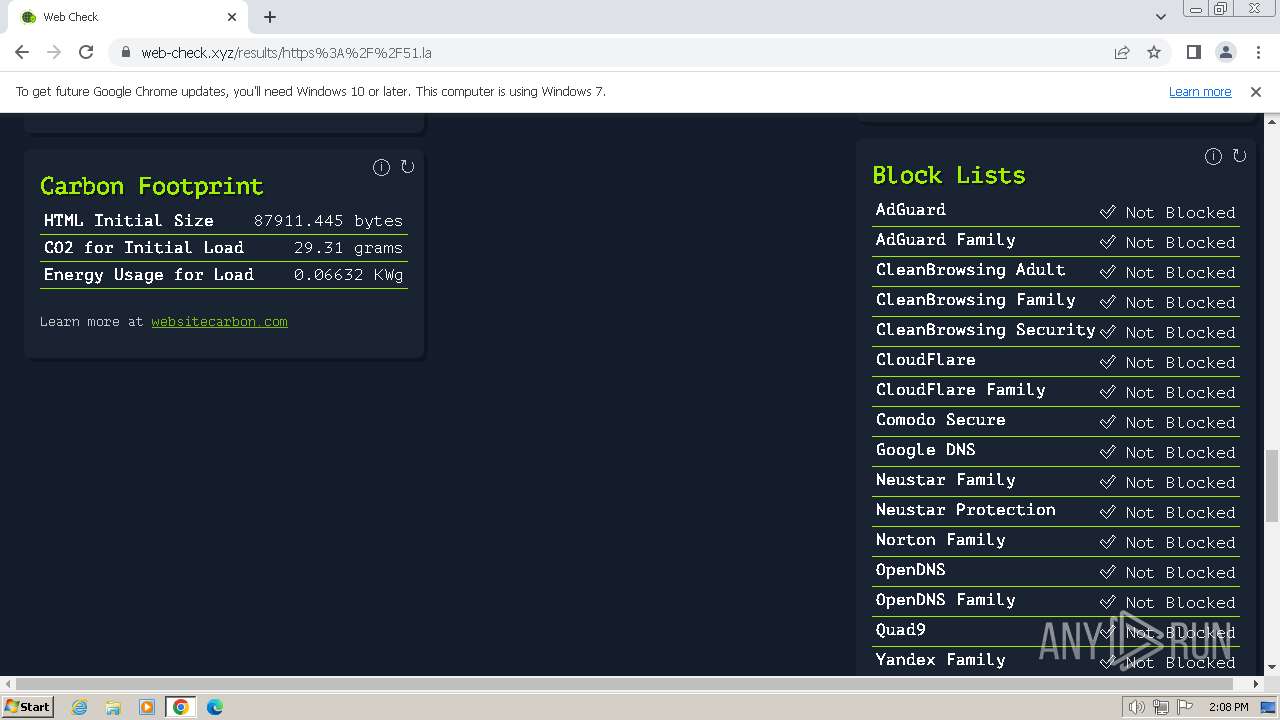Refresh the Block Lists card

[1239, 156]
